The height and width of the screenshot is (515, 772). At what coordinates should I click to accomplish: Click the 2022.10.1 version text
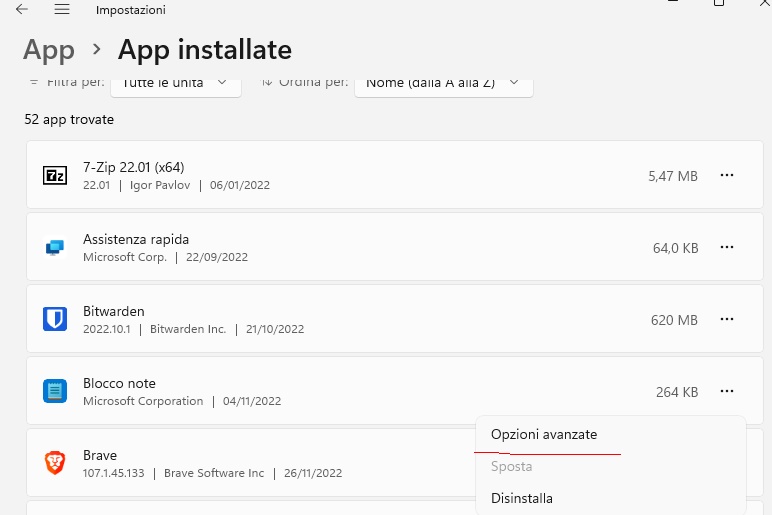tap(107, 329)
